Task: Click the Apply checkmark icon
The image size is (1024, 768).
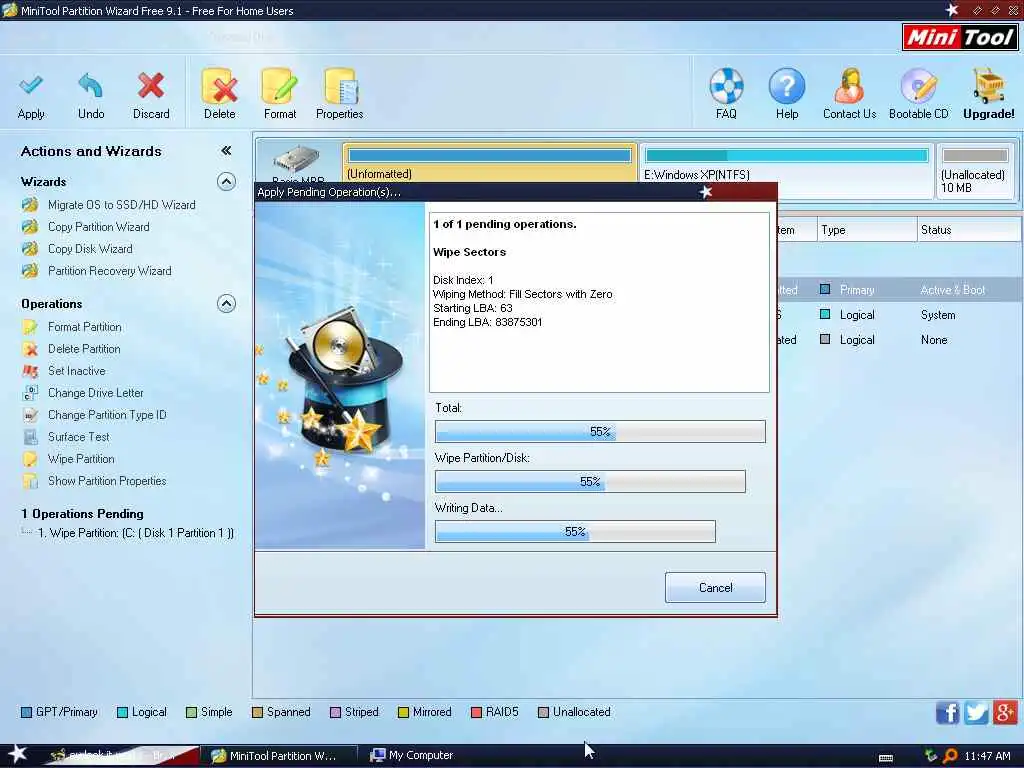Action: click(31, 86)
